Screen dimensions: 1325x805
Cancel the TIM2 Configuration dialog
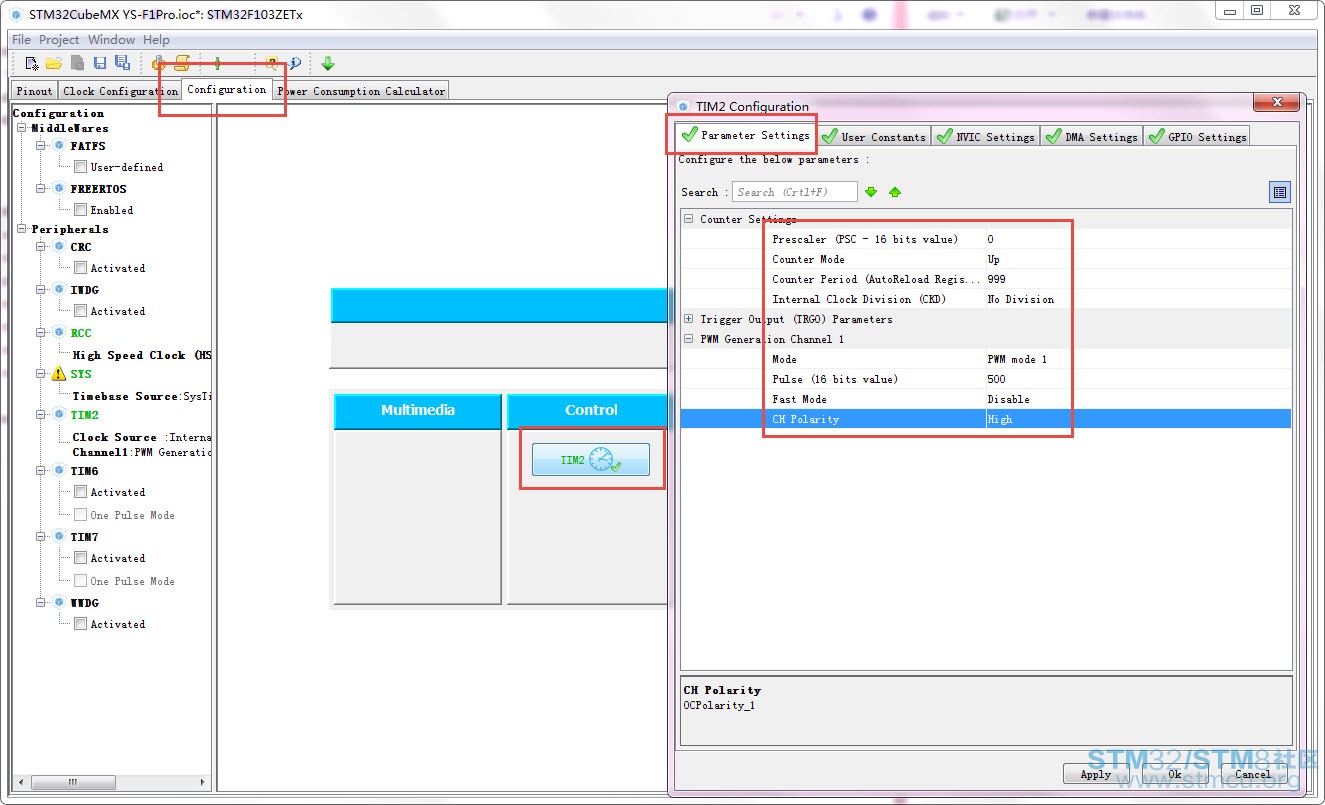coord(1252,774)
